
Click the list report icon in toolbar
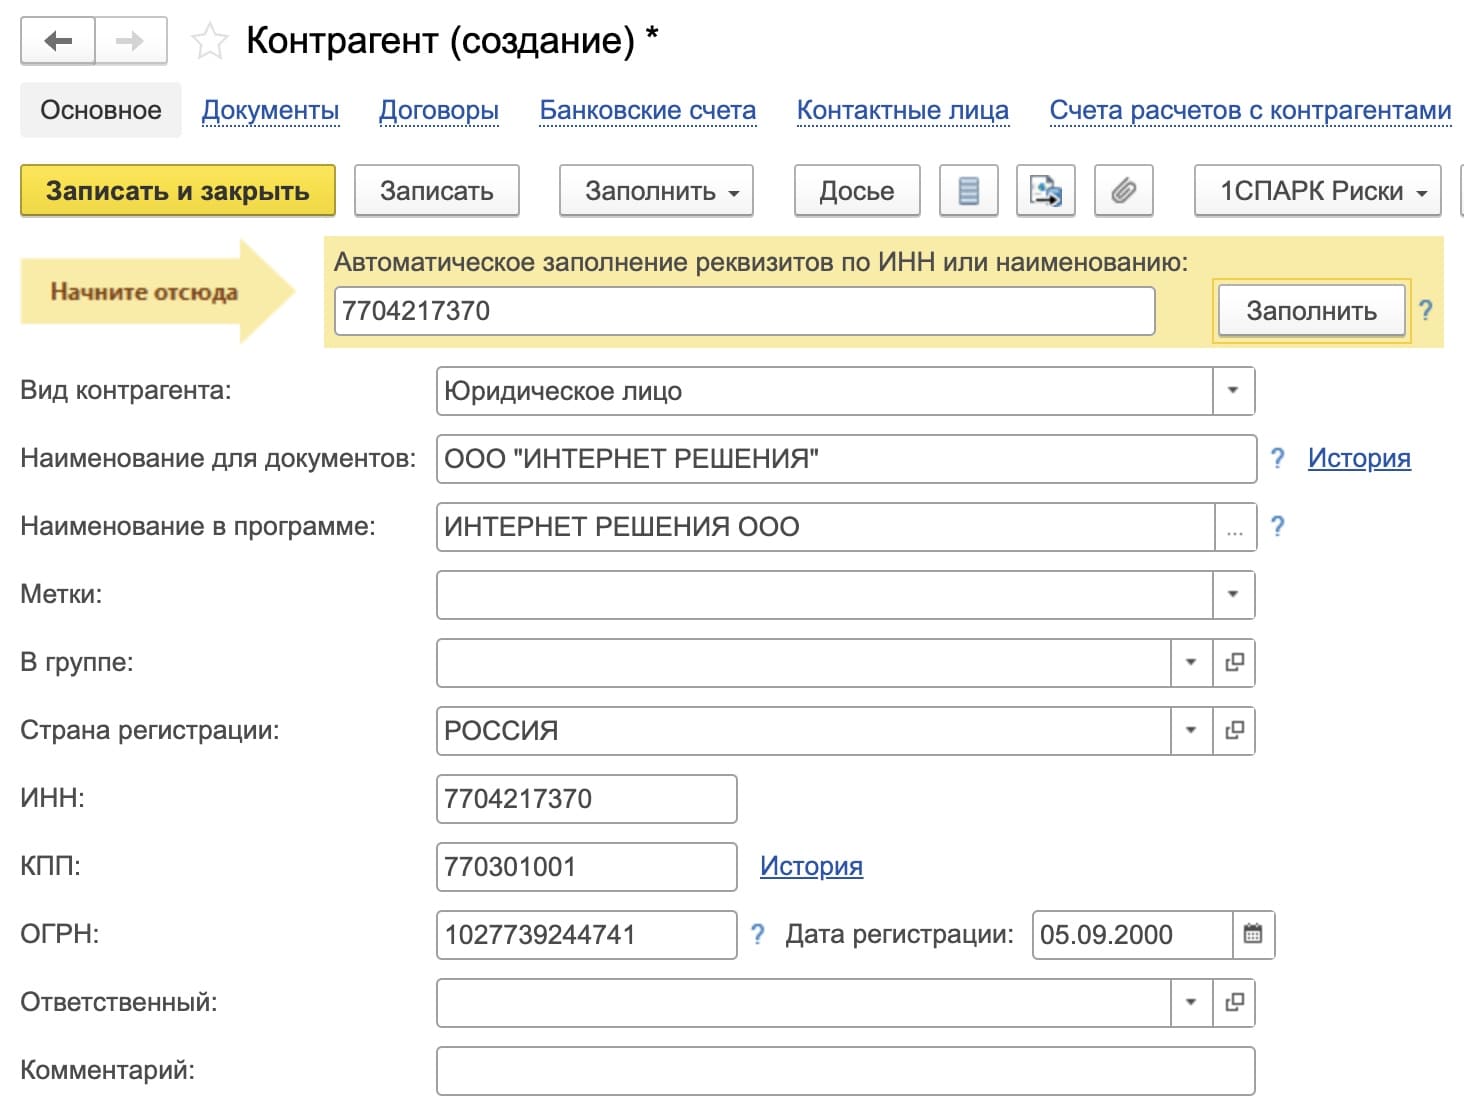[x=968, y=190]
